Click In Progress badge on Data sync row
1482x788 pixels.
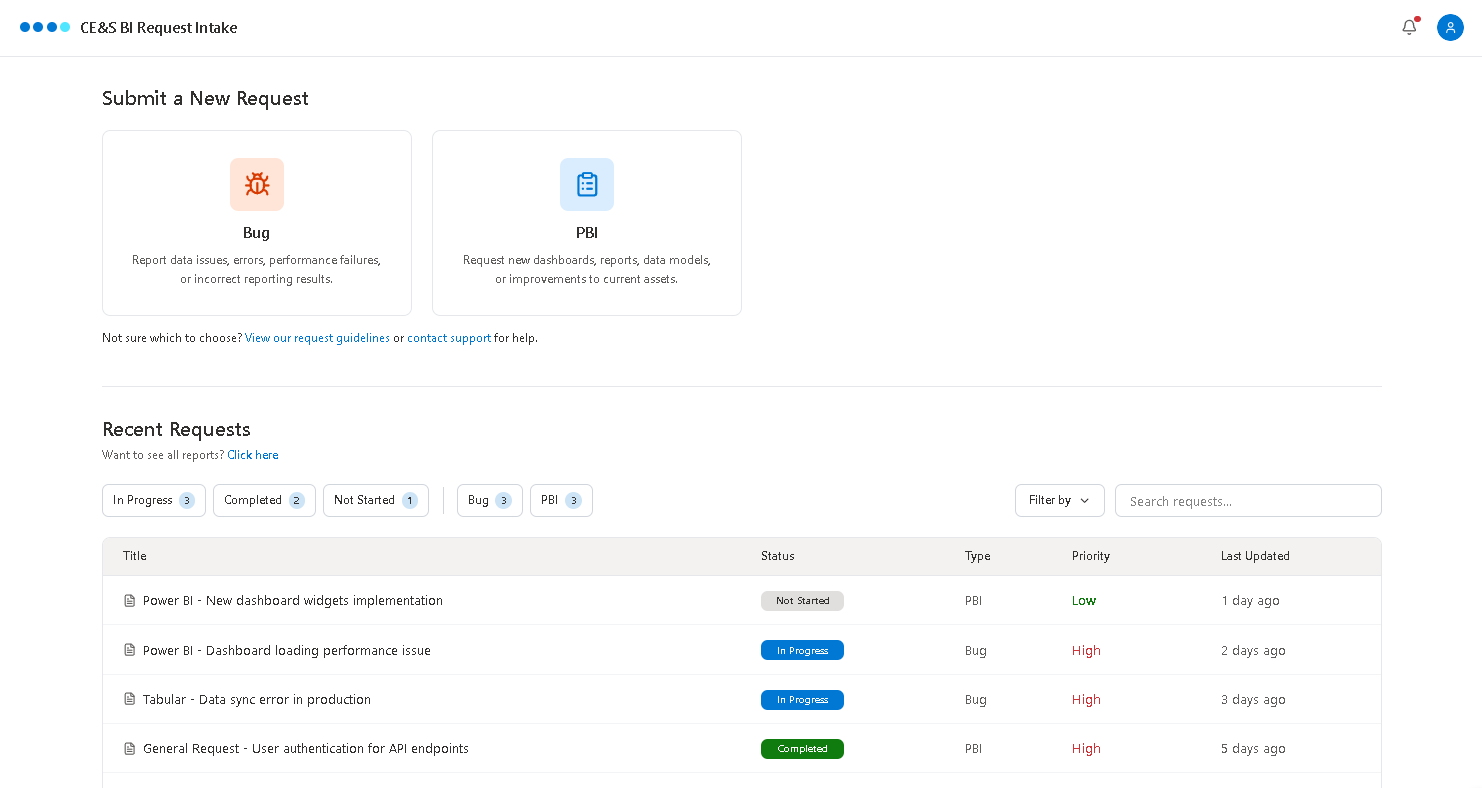pos(802,699)
